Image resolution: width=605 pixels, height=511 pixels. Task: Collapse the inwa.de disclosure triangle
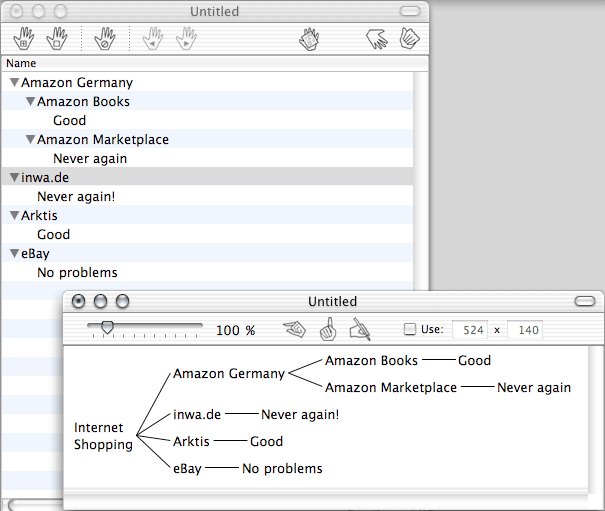tap(15, 177)
